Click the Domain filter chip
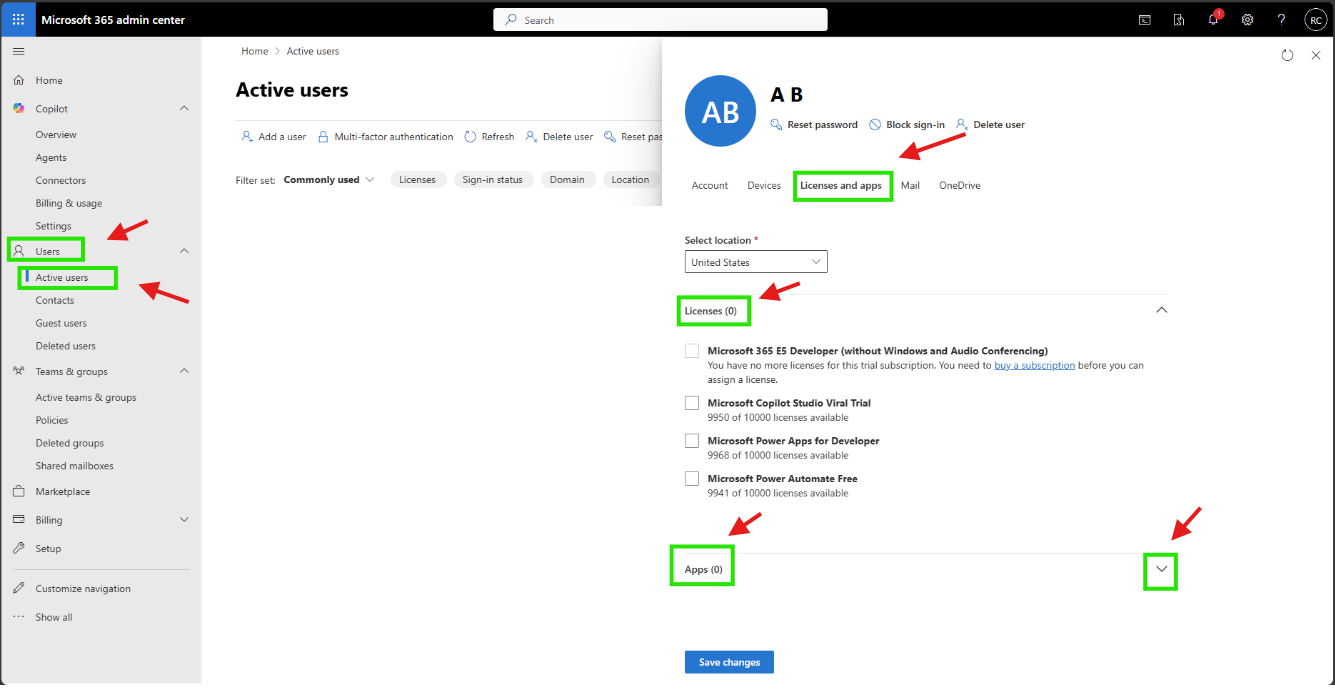 [x=567, y=180]
